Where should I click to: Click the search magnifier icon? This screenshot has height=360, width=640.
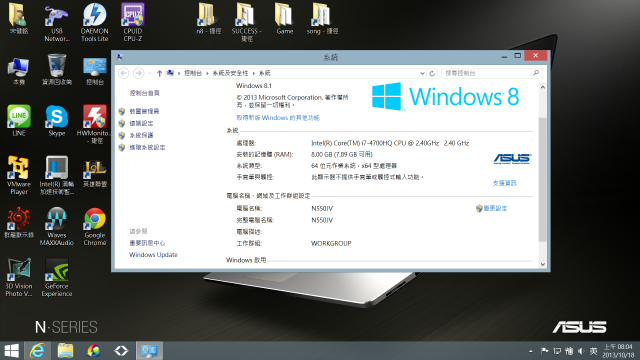click(x=536, y=73)
